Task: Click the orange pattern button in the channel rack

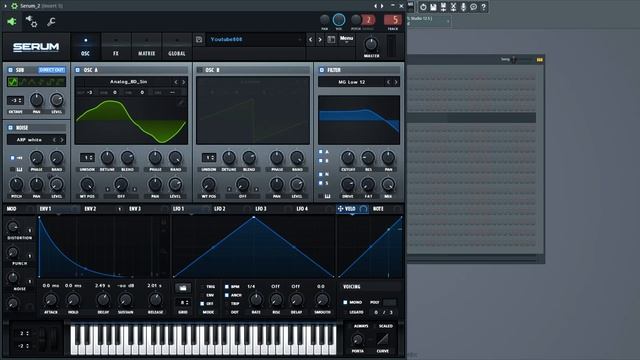Action: [540, 60]
